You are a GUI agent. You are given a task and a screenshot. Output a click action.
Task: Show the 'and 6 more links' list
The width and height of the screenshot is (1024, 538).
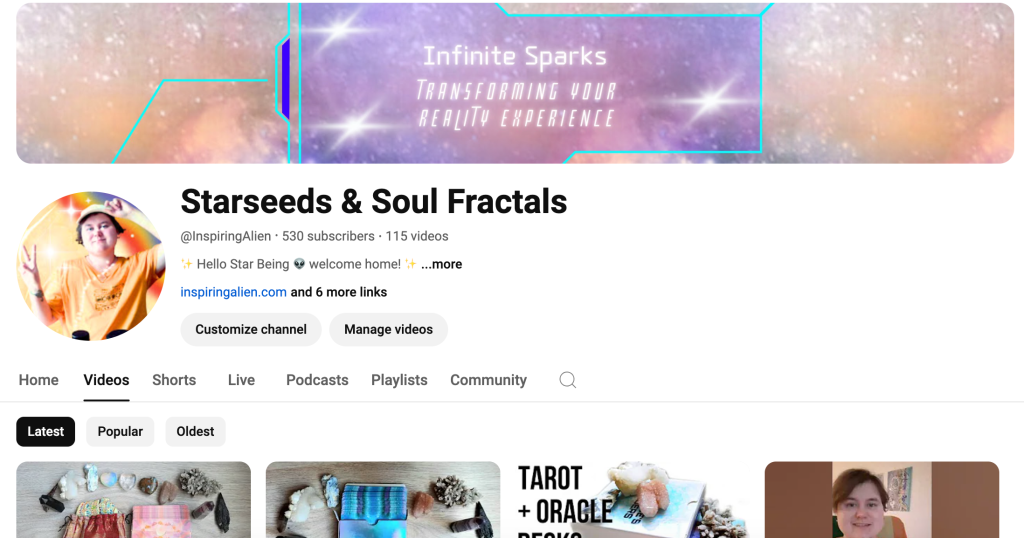click(338, 292)
